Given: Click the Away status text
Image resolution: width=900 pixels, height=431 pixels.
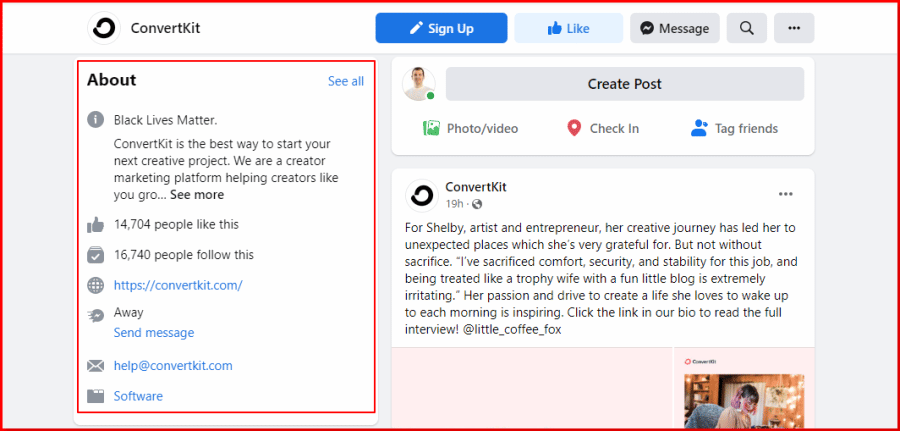Looking at the screenshot, I should pos(129,313).
